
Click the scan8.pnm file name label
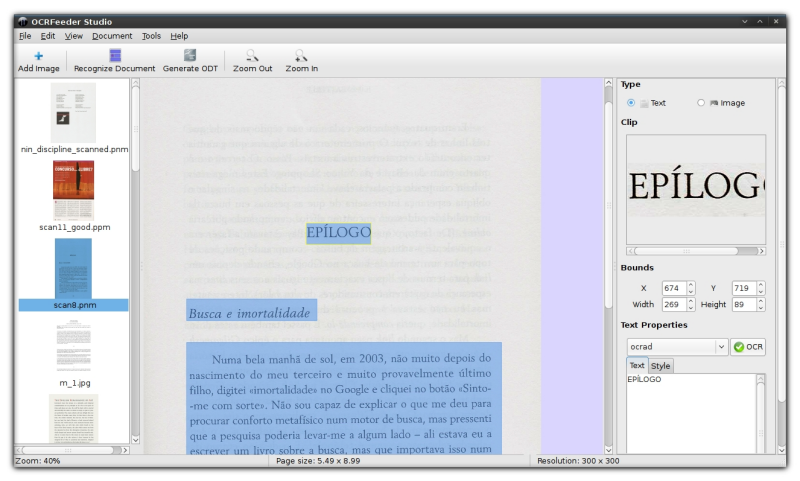[74, 305]
